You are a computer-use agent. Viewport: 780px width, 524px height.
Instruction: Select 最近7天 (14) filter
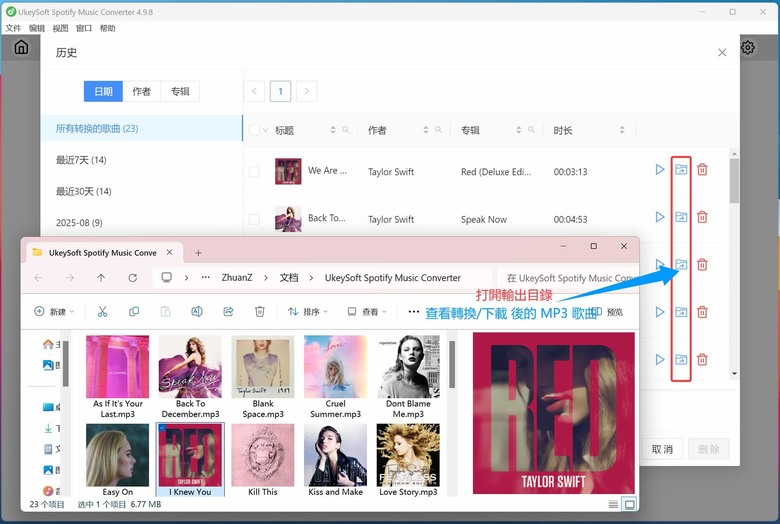click(142, 160)
